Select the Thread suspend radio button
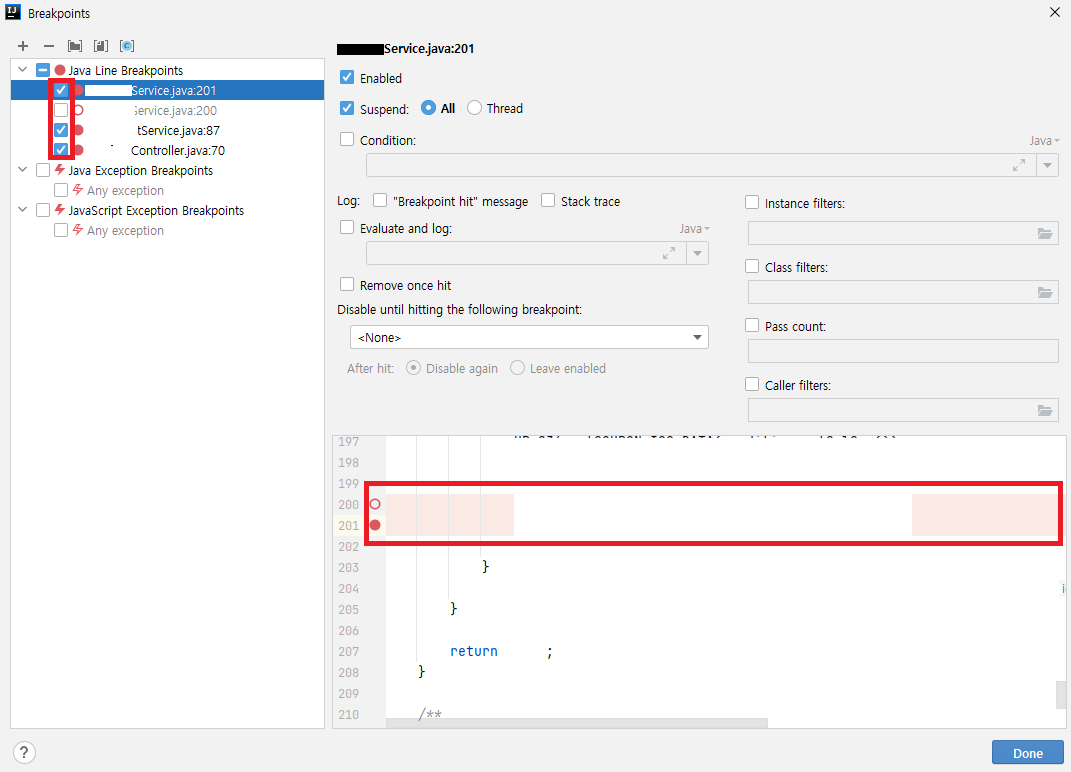1071x772 pixels. click(474, 108)
